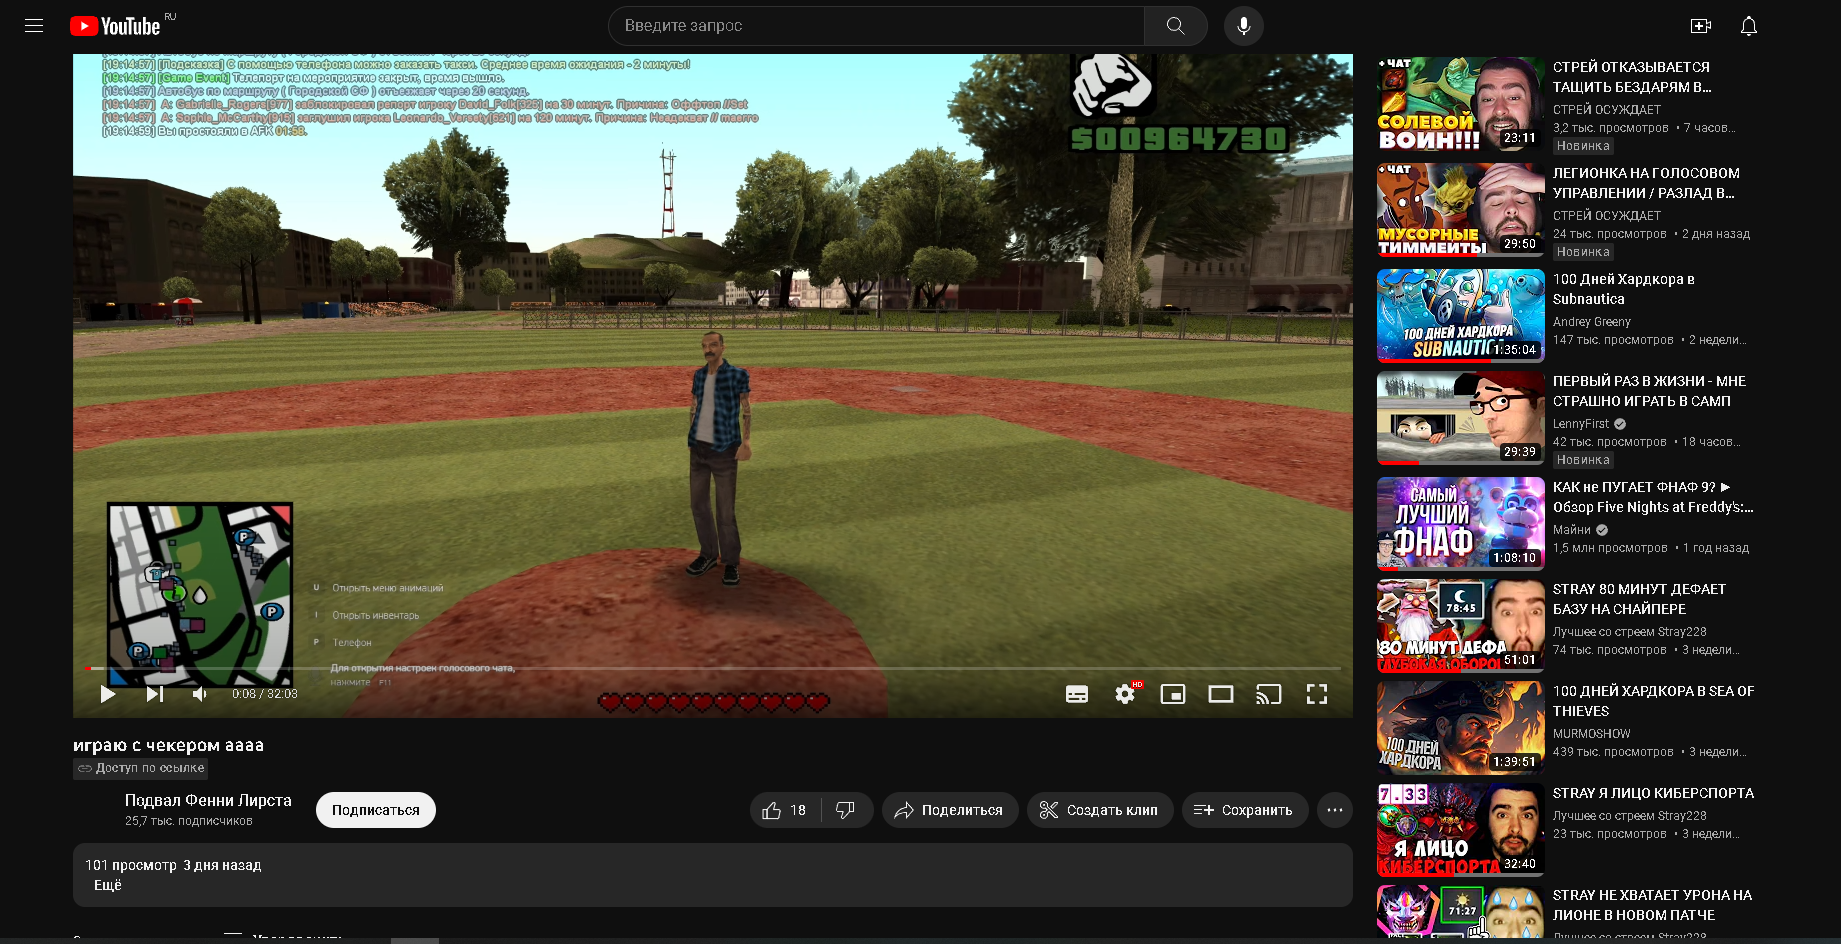The width and height of the screenshot is (1841, 944).
Task: Toggle theater mode view
Action: pos(1221,694)
